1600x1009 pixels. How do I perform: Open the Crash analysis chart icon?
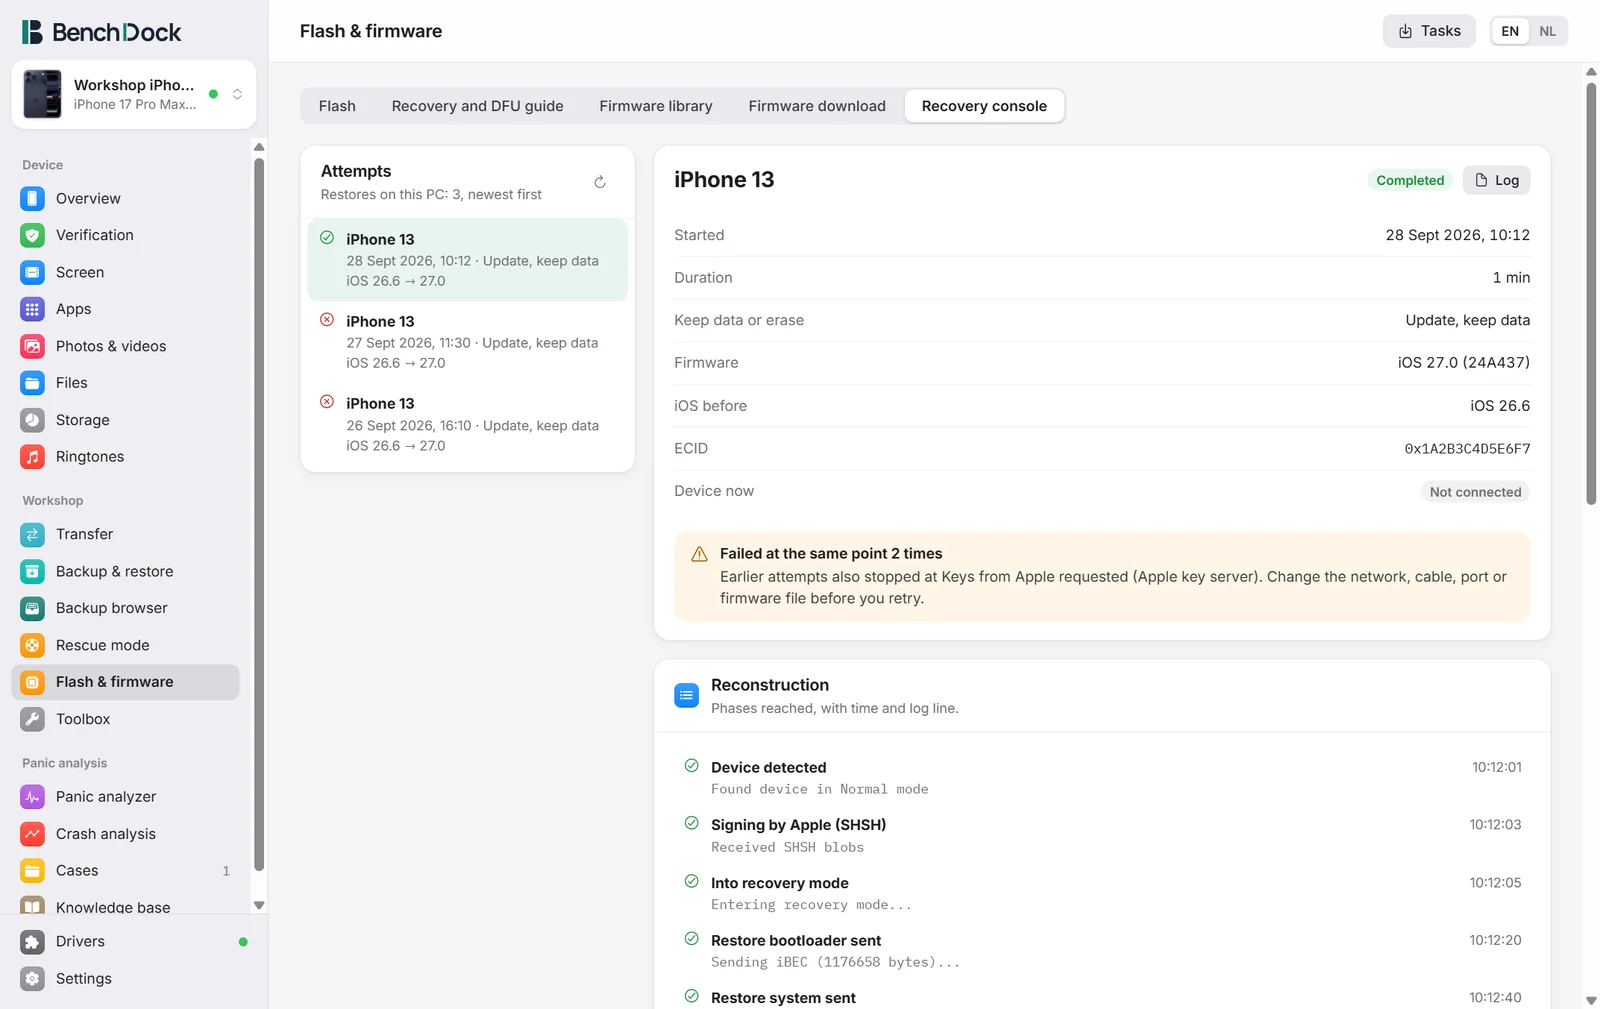pos(32,834)
